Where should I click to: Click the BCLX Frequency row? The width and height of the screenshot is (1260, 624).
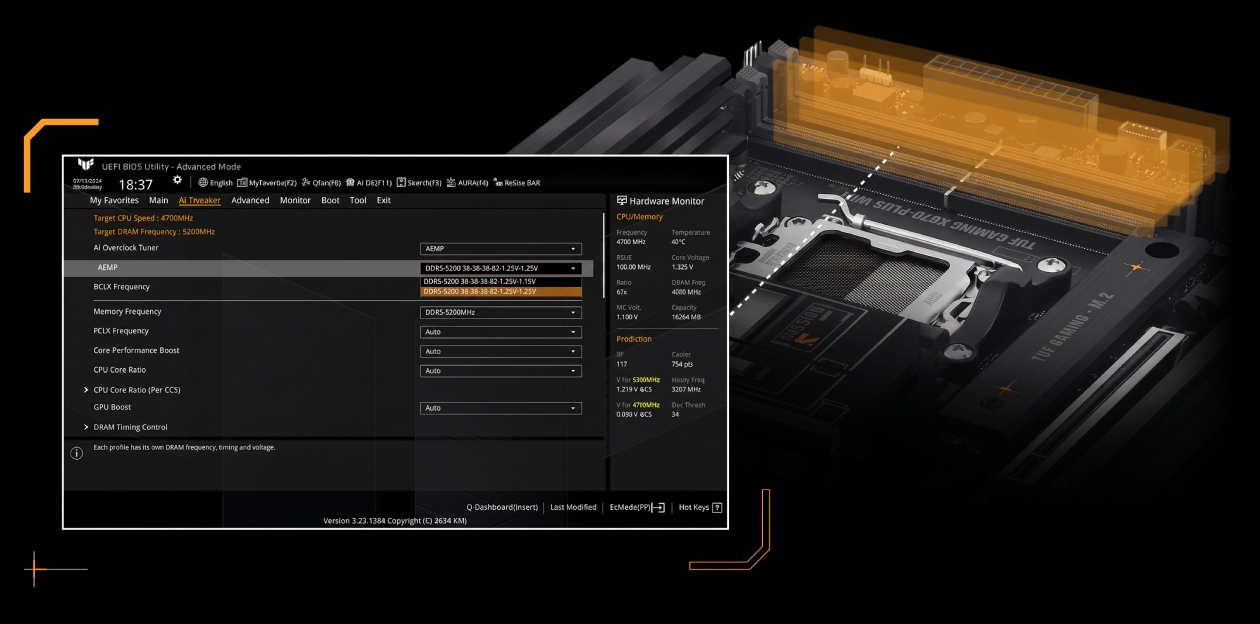(334, 287)
